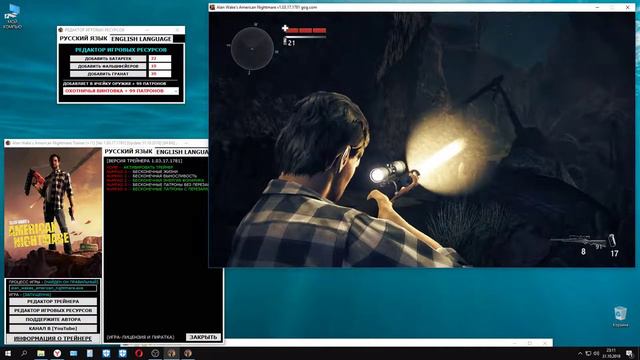The width and height of the screenshot is (640, 360).
Task: Open the volume control in the tray
Action: pos(596,353)
